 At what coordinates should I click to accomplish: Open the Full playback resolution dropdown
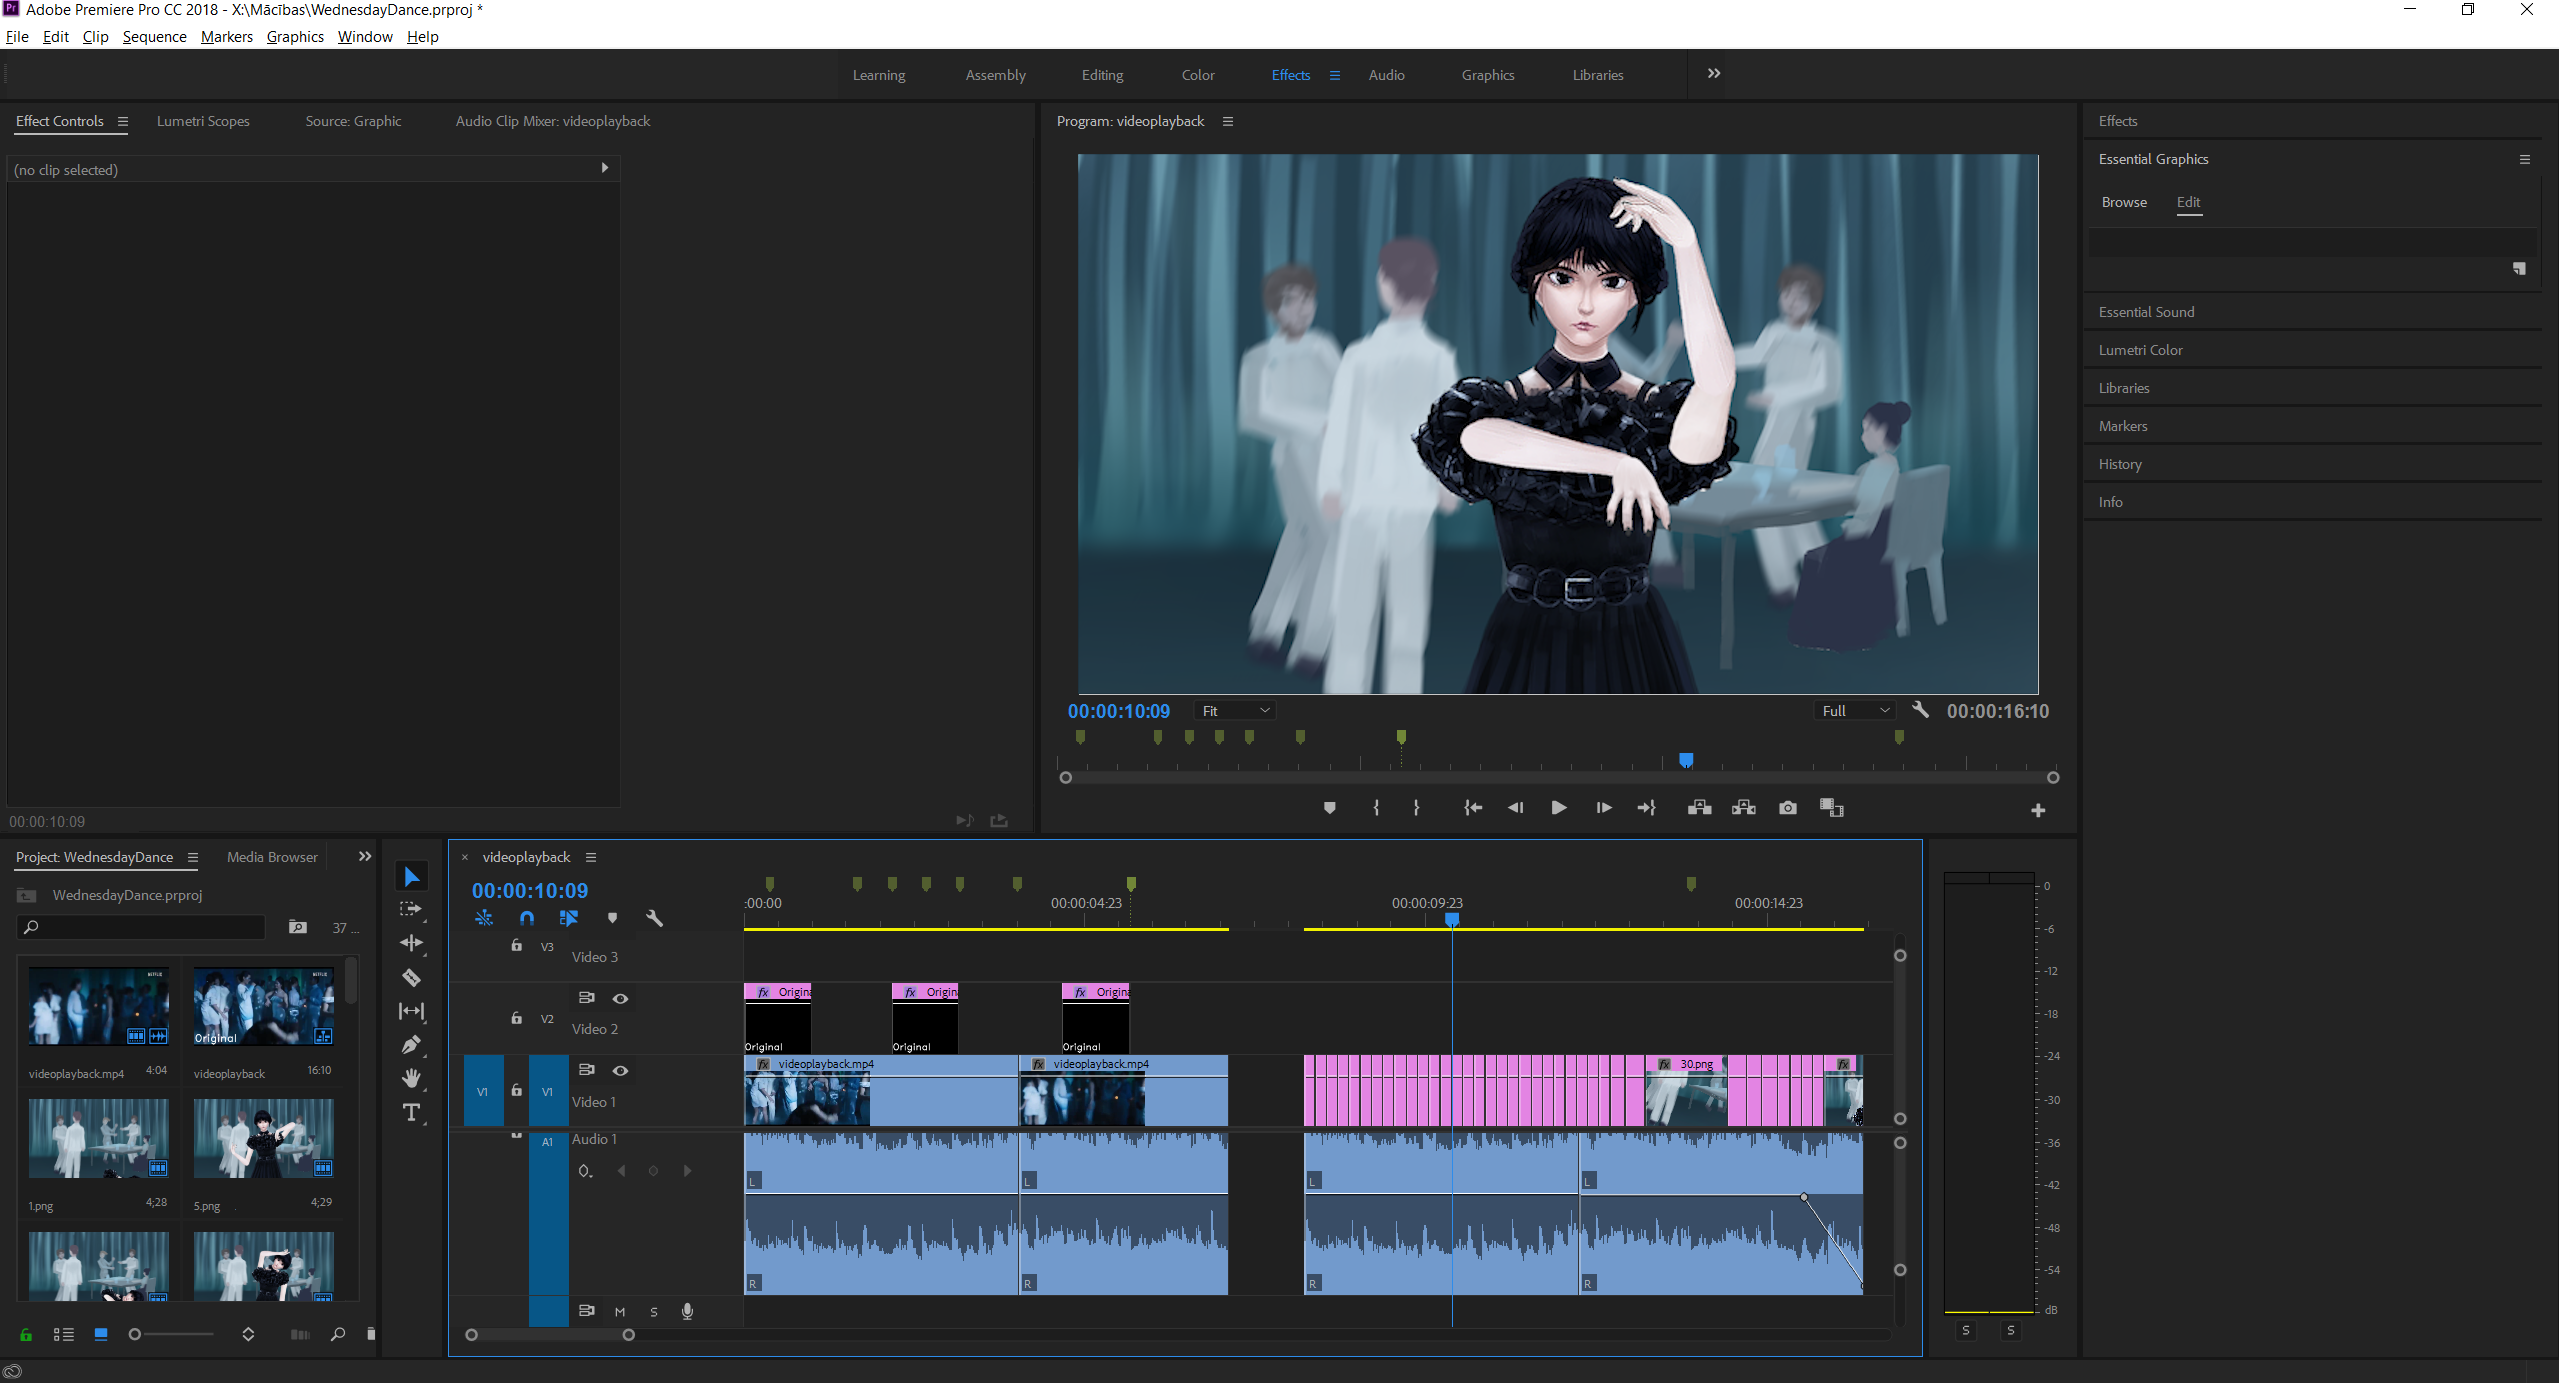[1855, 711]
